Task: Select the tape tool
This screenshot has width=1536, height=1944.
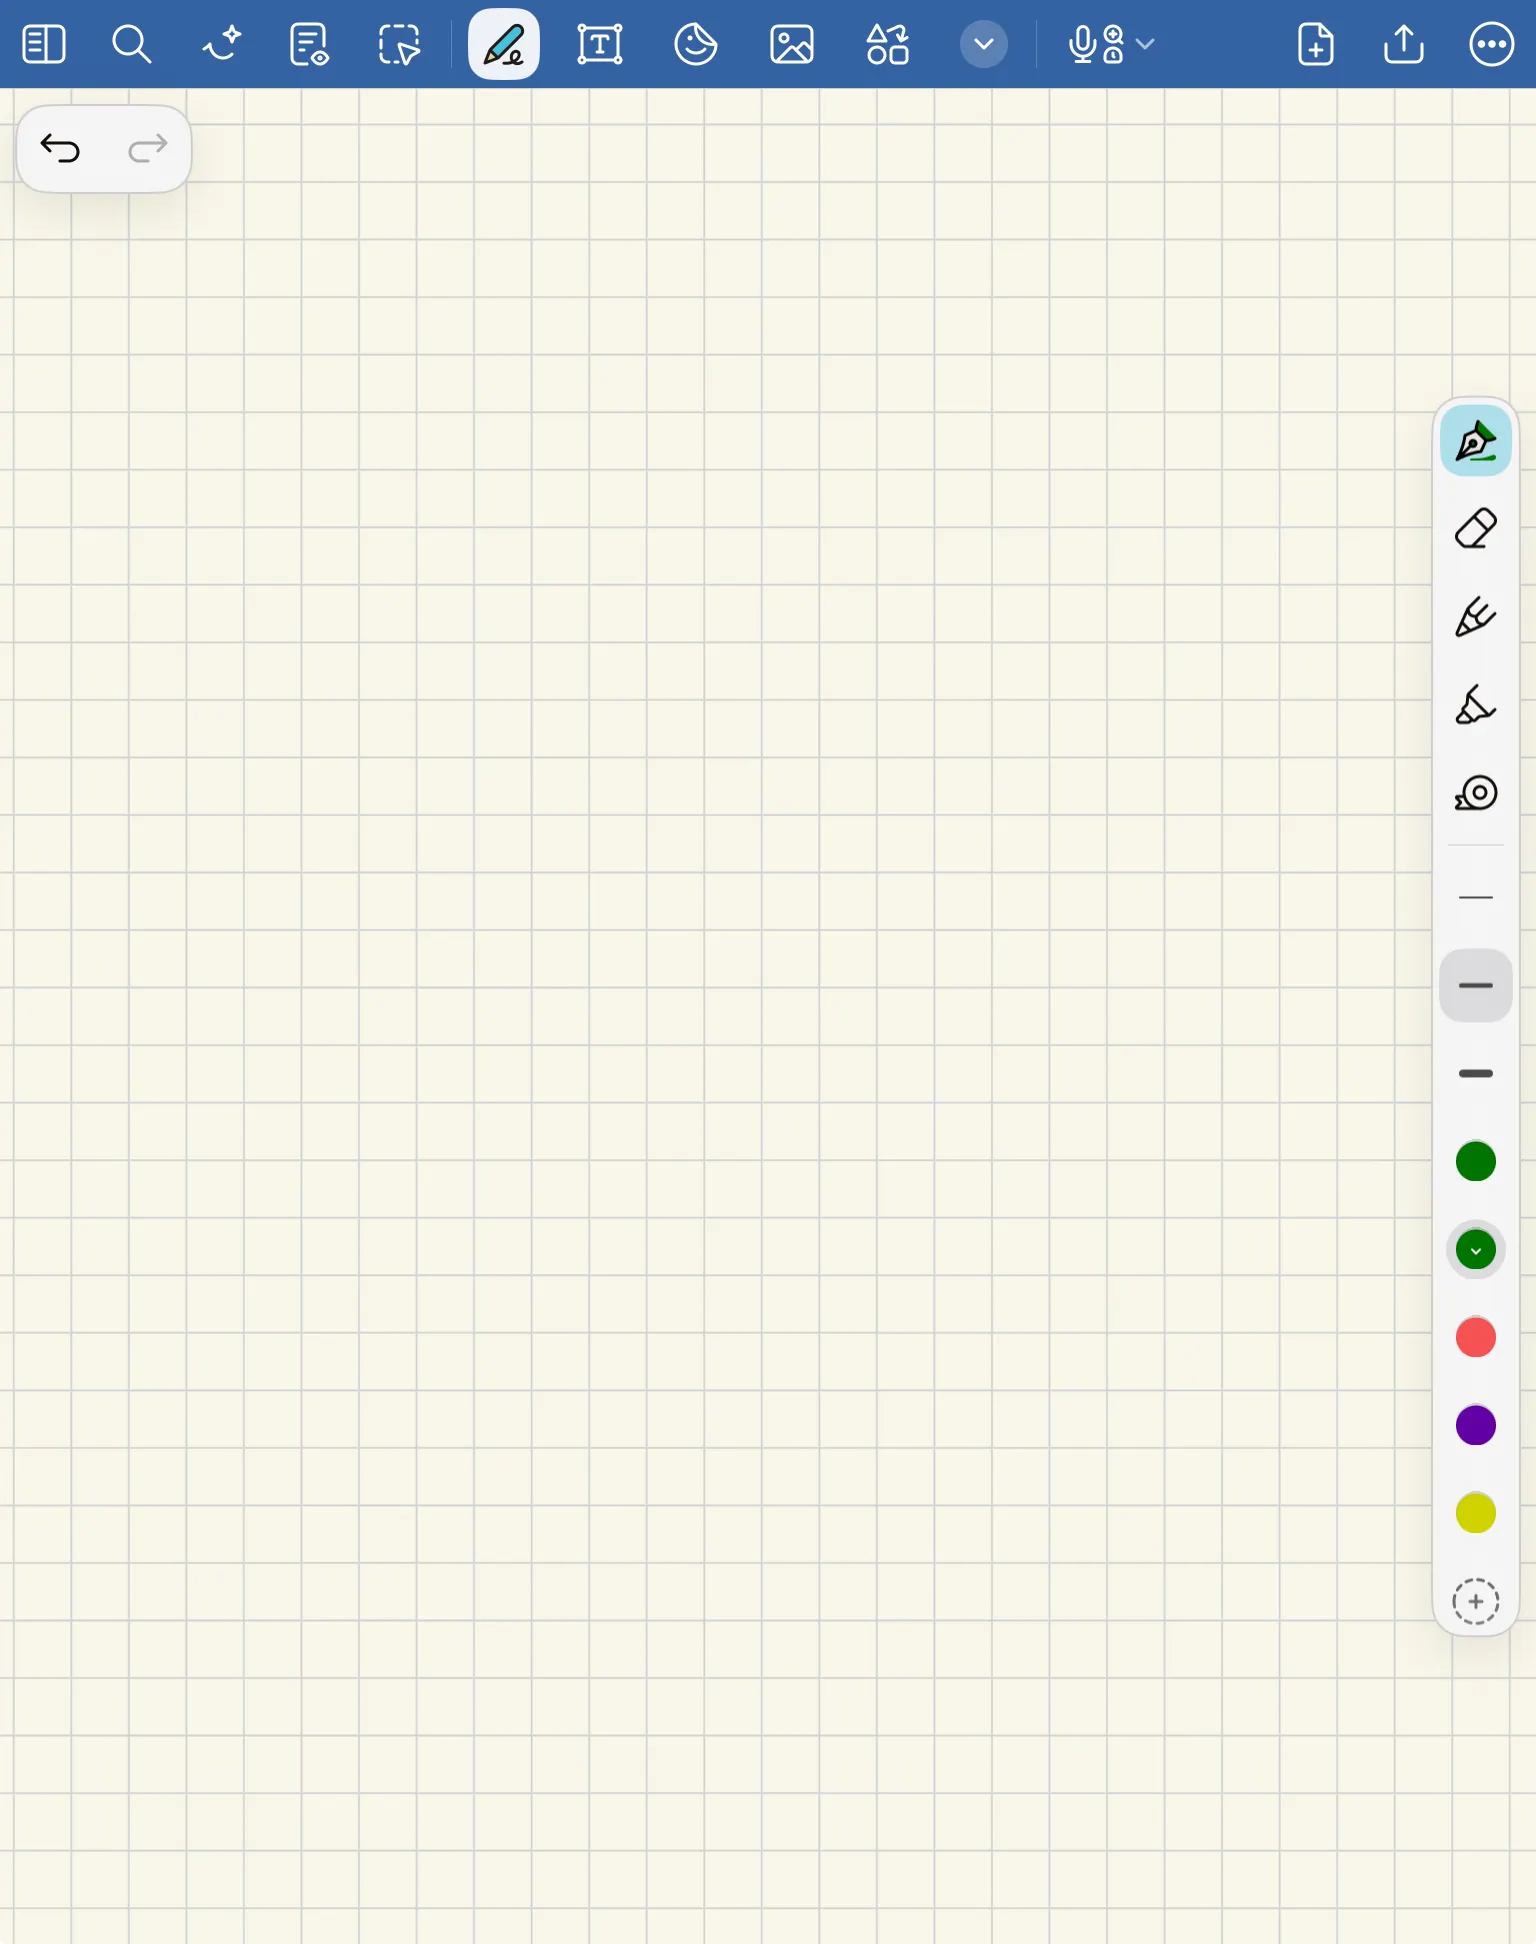Action: point(1475,794)
